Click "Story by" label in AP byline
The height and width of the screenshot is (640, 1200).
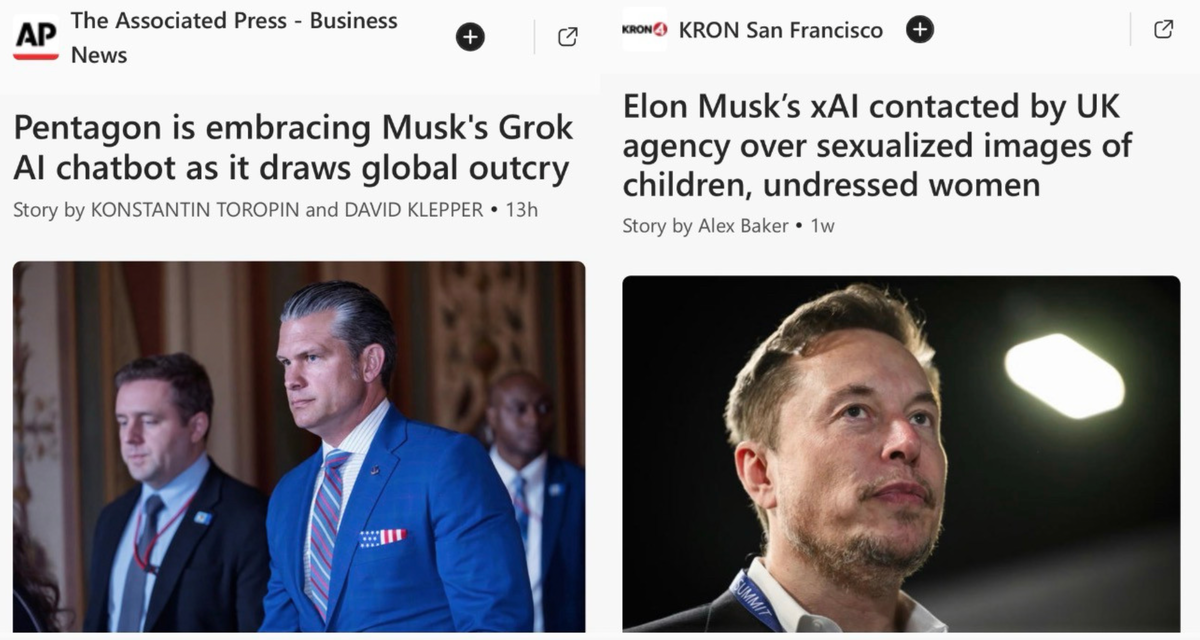coord(49,211)
